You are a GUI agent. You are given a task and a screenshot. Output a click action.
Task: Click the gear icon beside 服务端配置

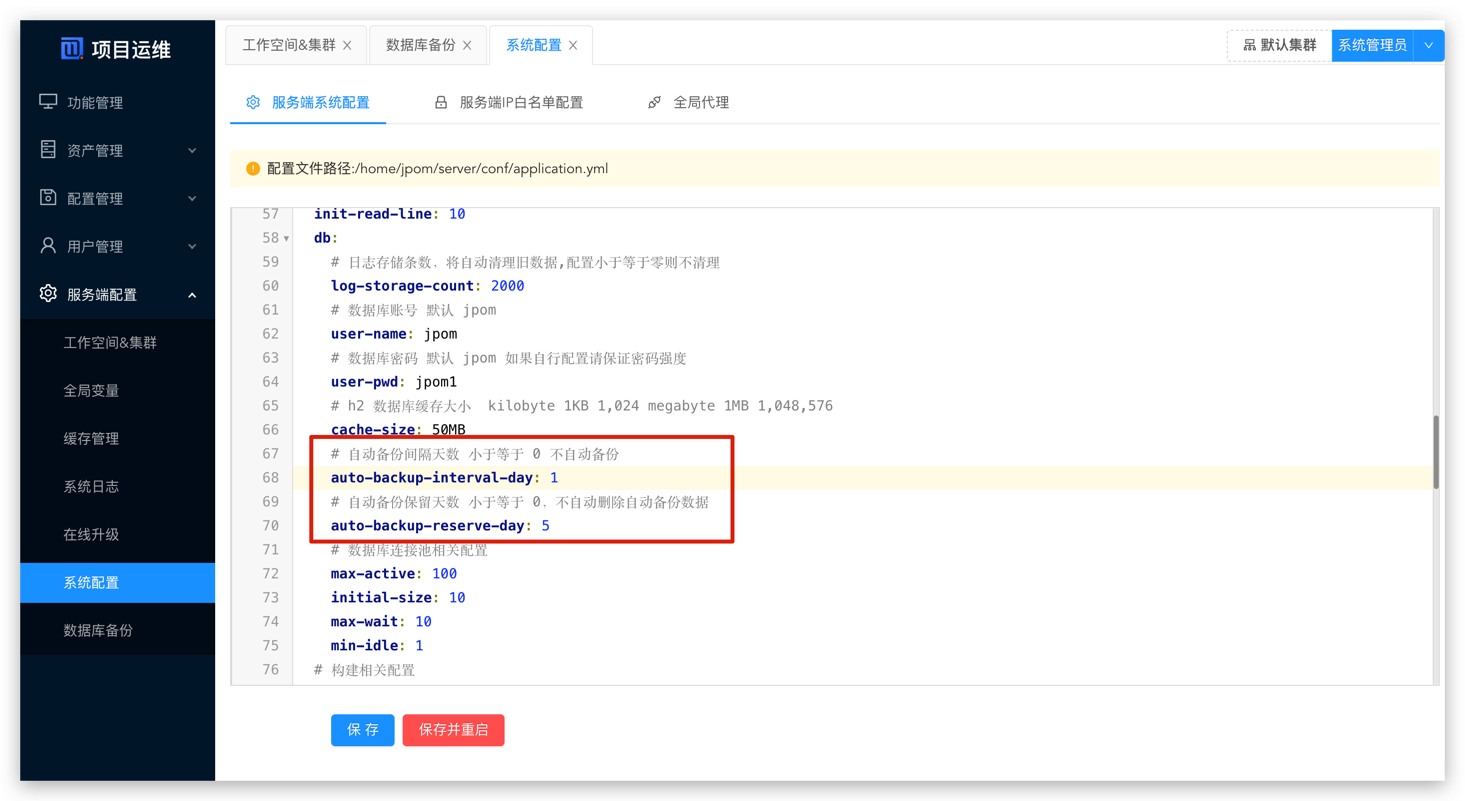pyautogui.click(x=48, y=294)
